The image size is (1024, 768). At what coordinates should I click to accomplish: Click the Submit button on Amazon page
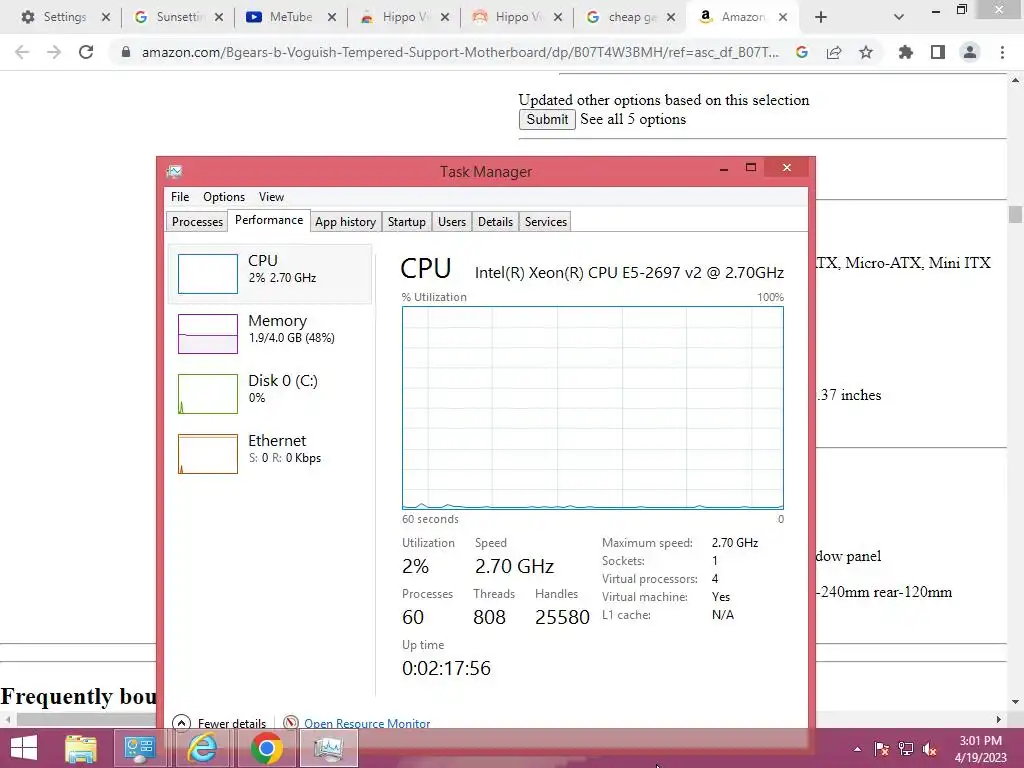pyautogui.click(x=547, y=120)
